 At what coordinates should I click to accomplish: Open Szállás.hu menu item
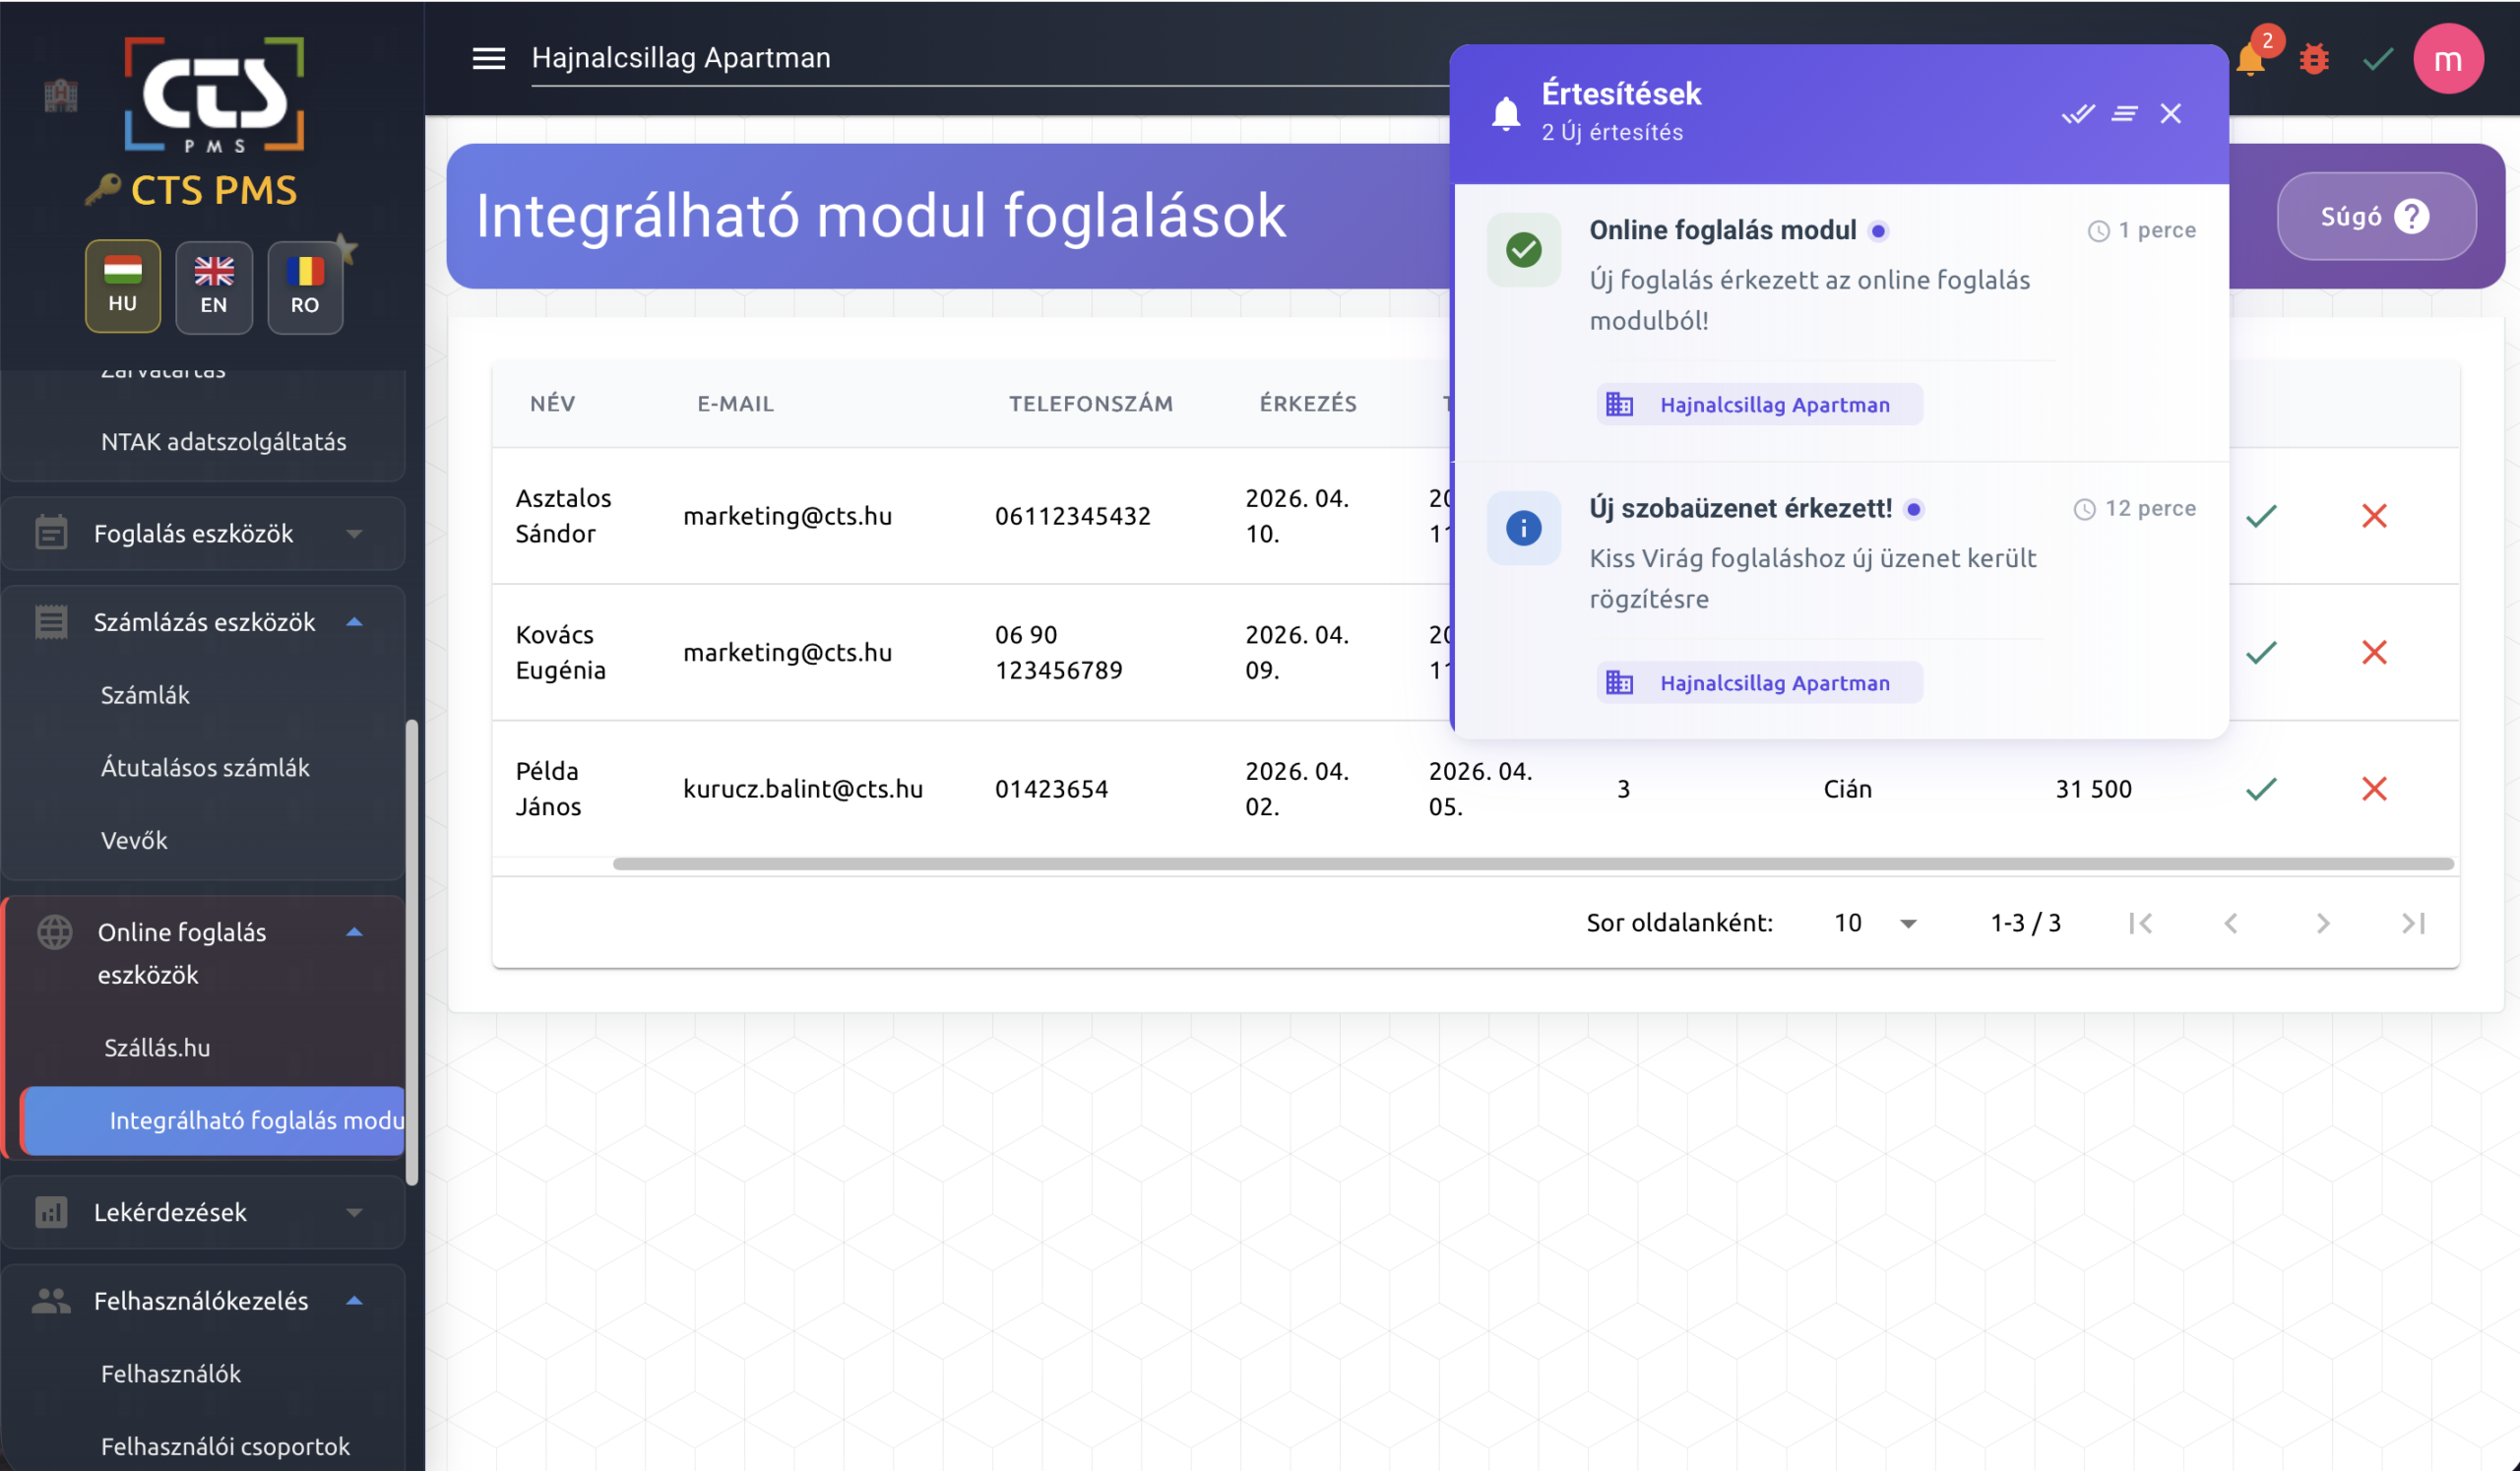click(x=157, y=1047)
